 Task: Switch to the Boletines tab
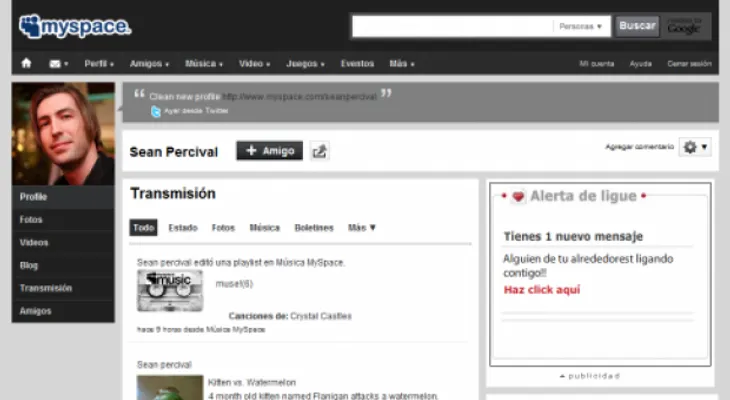coord(314,228)
